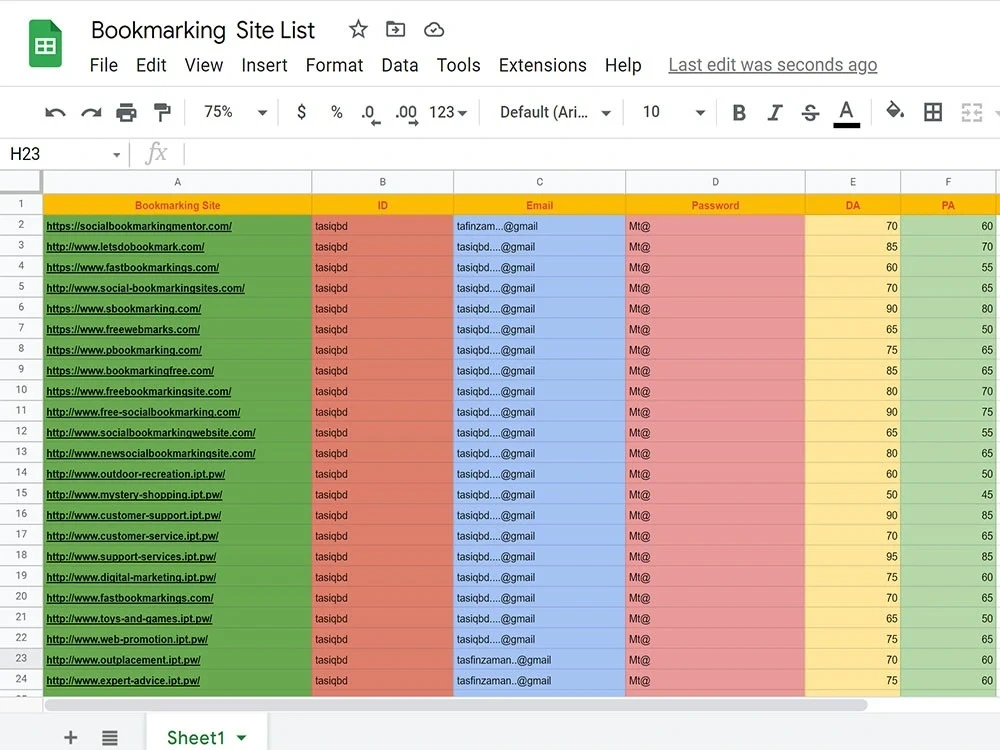Viewport: 1000px width, 750px height.
Task: Open the File menu
Action: tap(103, 65)
